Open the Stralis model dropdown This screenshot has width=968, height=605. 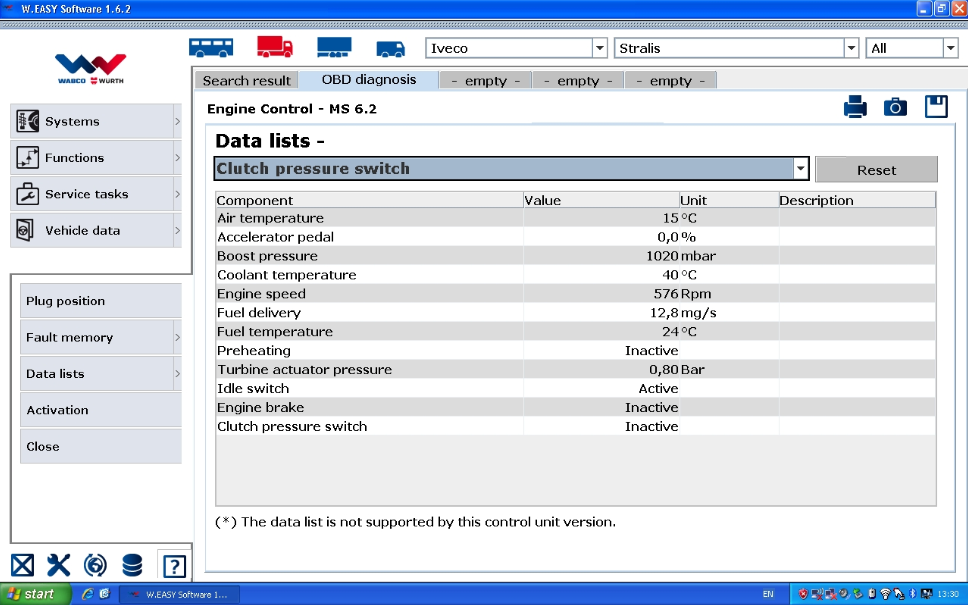click(x=851, y=48)
